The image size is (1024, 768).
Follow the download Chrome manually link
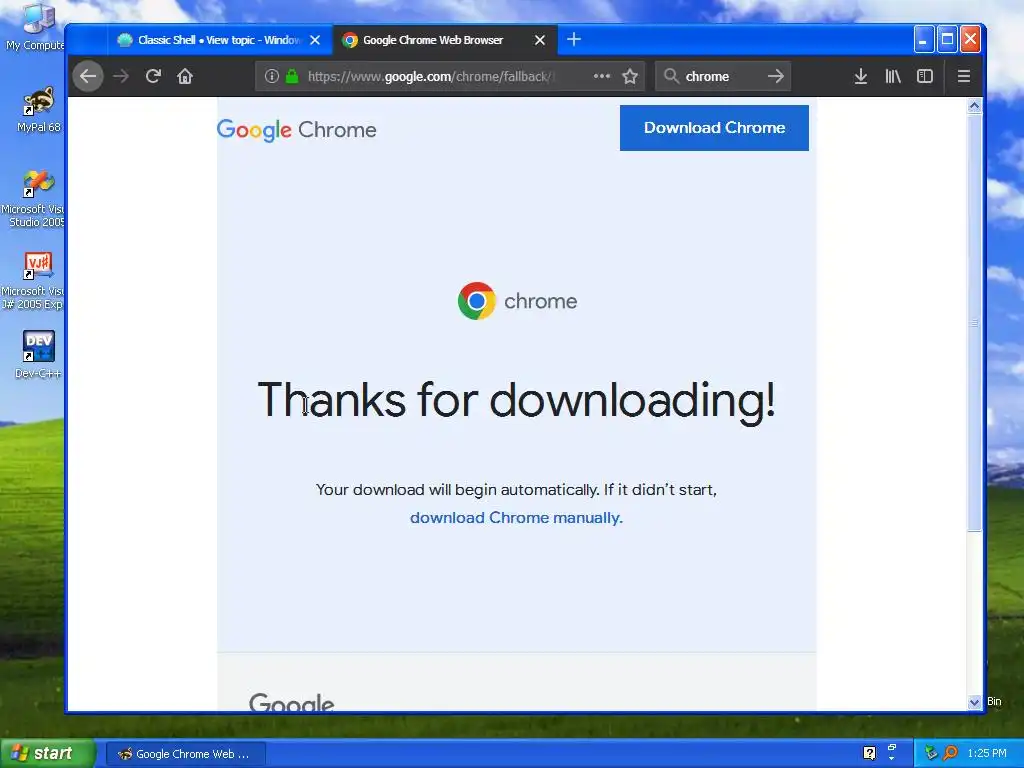click(516, 517)
